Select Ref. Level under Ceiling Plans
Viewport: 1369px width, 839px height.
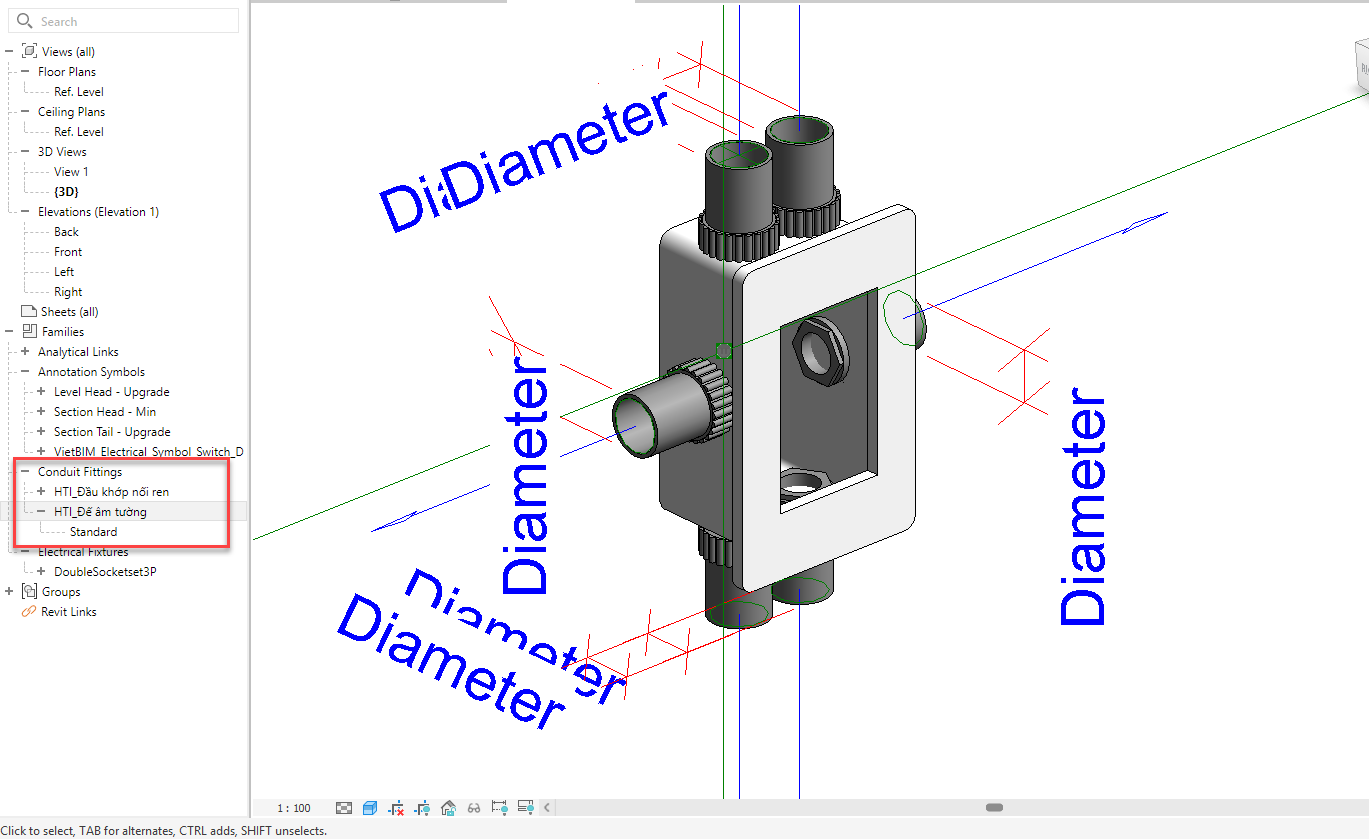tap(79, 131)
